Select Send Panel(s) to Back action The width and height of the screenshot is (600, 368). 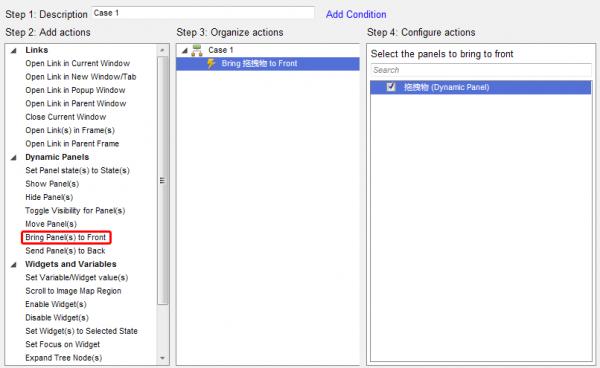click(x=65, y=251)
